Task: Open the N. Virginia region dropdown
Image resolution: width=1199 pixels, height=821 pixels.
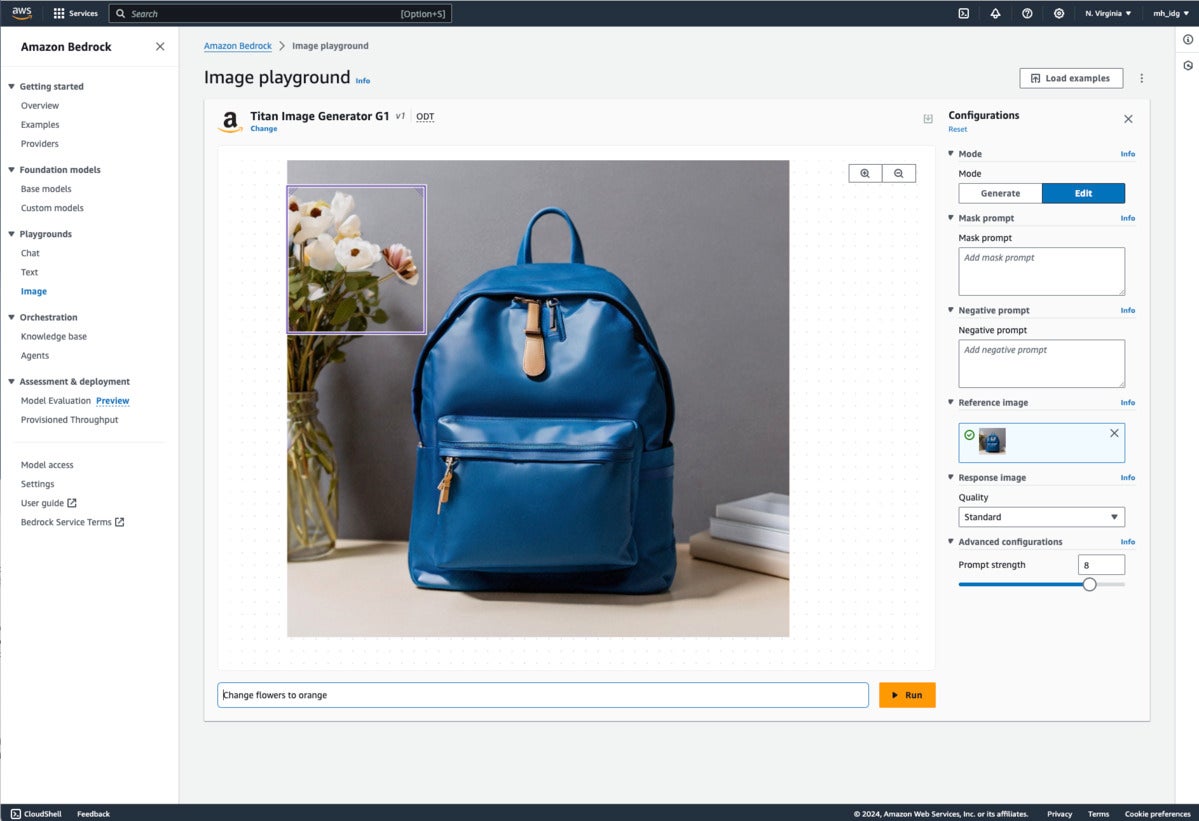Action: [1107, 13]
